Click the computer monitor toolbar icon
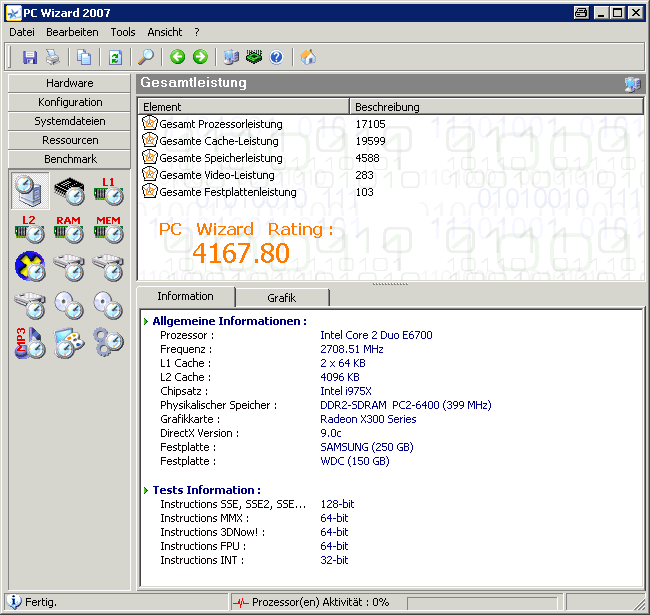The image size is (650, 615). (231, 57)
